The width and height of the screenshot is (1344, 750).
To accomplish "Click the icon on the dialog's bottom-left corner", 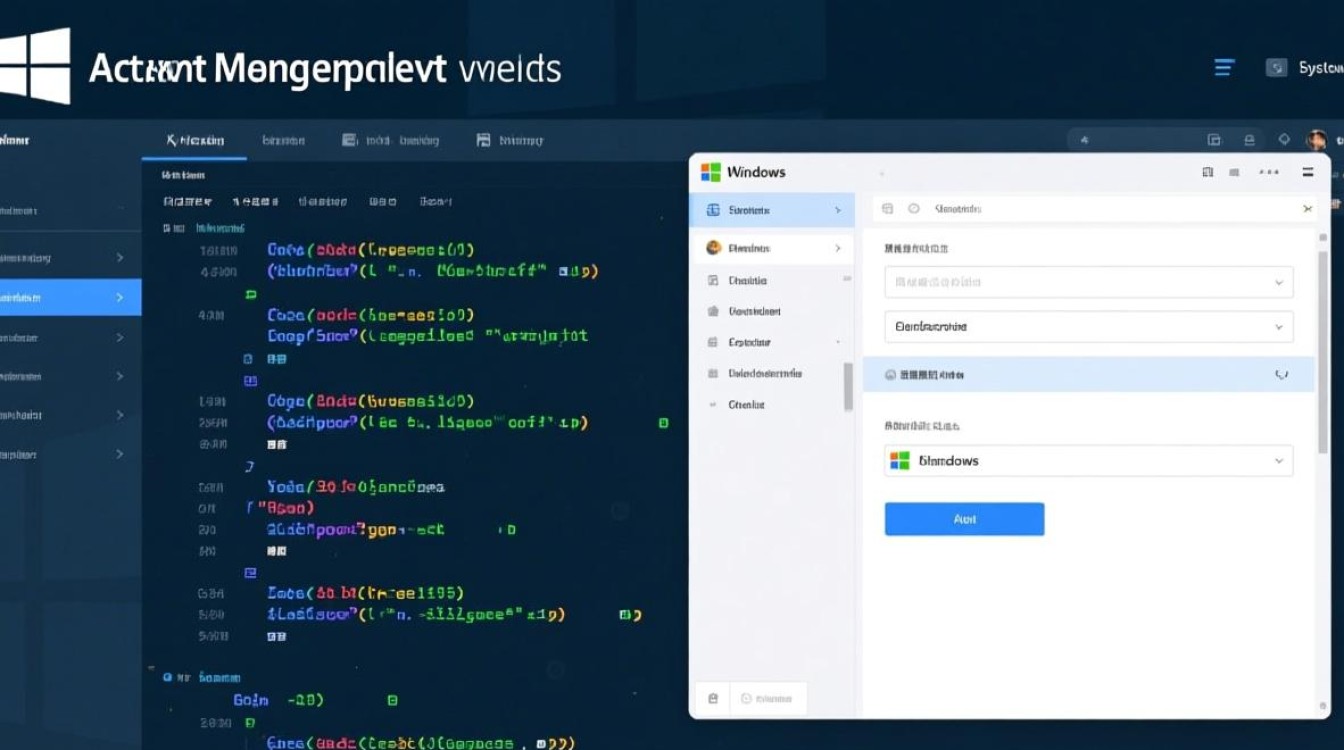I will pyautogui.click(x=713, y=699).
